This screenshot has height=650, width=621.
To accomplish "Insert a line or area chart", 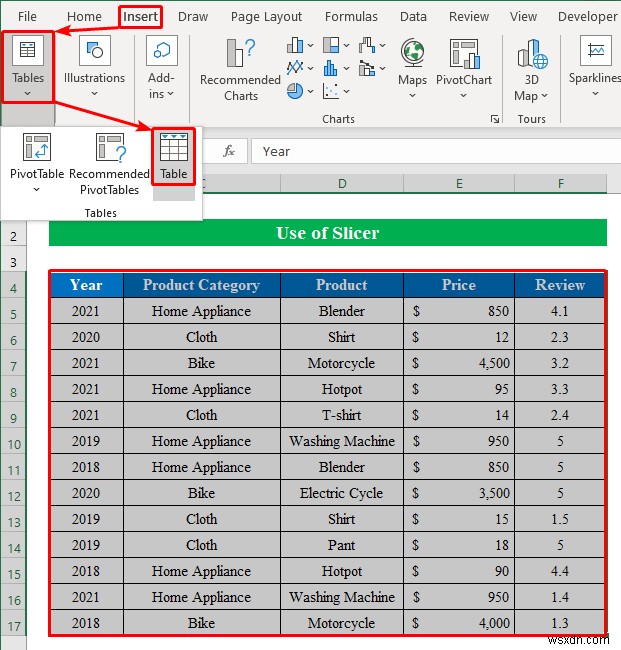I will 295,68.
